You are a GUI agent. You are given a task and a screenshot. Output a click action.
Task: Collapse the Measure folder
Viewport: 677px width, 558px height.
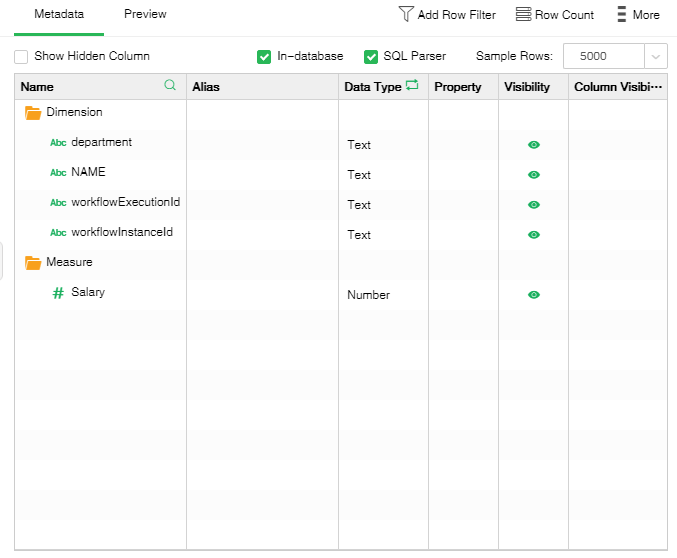tap(33, 263)
